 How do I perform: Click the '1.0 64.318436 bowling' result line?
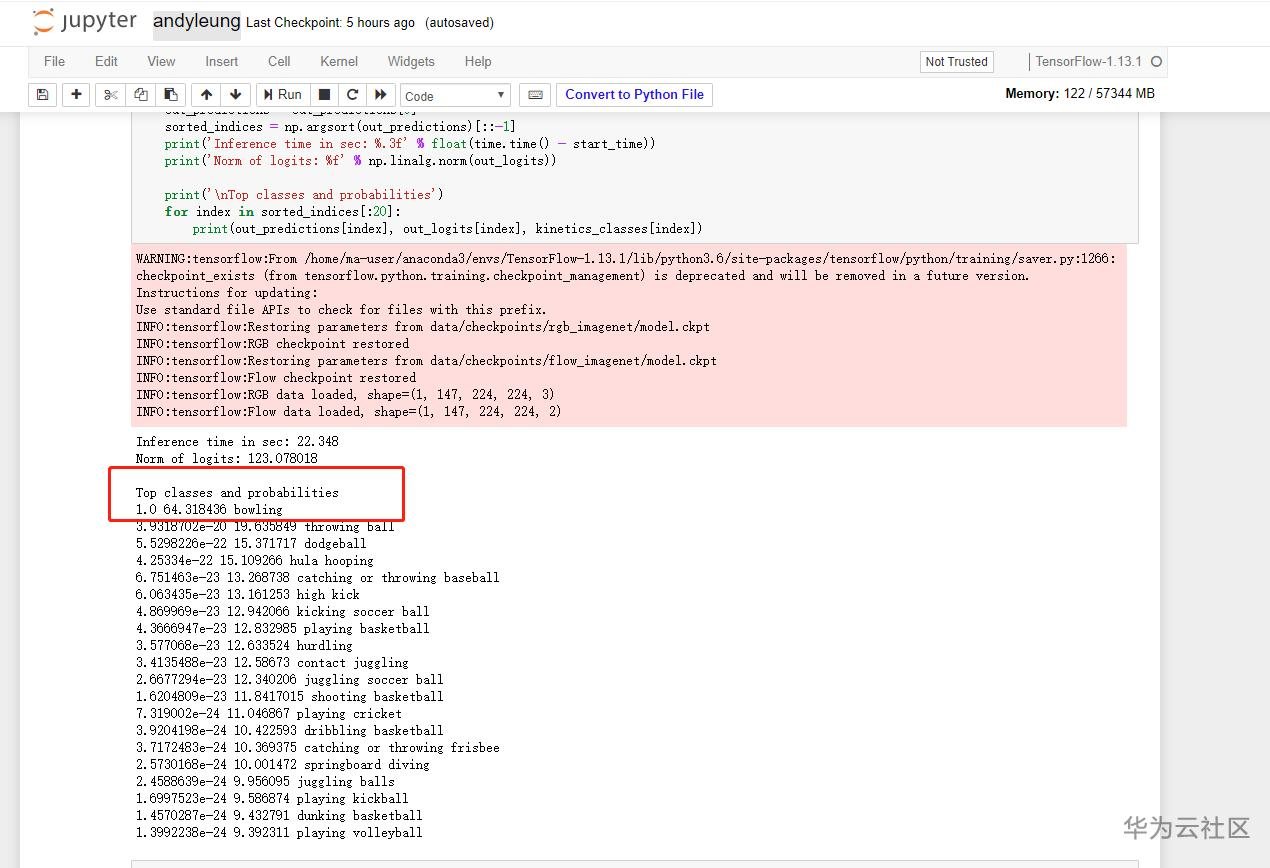click(x=209, y=510)
